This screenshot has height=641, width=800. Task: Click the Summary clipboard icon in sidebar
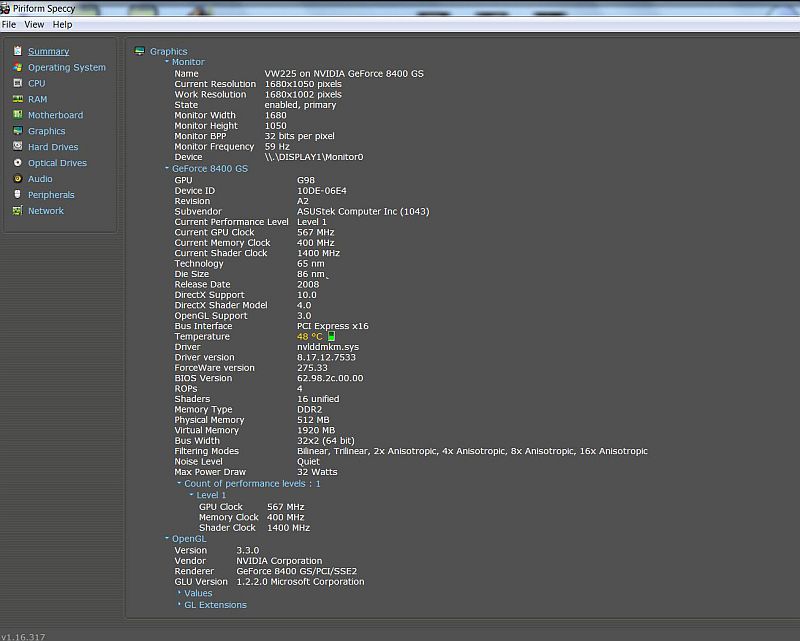[x=18, y=51]
